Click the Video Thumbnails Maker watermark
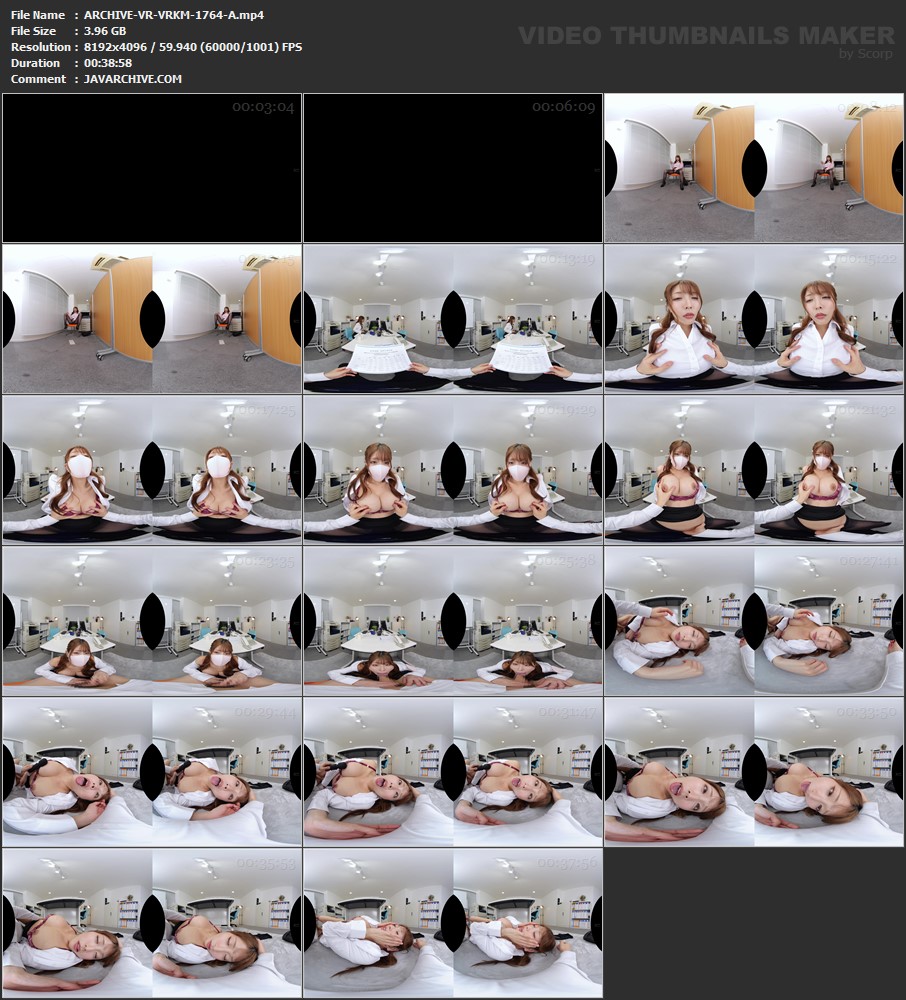The height and width of the screenshot is (1000, 906). pos(706,36)
